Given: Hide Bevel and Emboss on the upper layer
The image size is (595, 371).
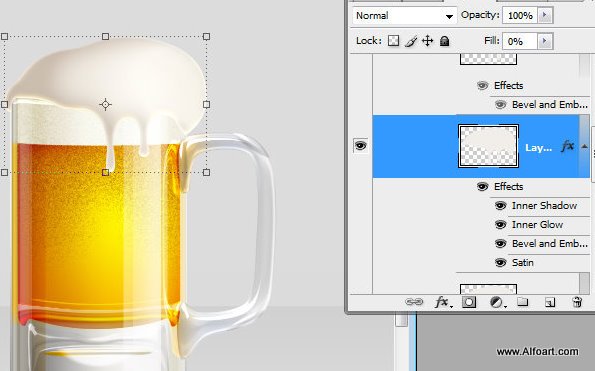Looking at the screenshot, I should click(501, 104).
